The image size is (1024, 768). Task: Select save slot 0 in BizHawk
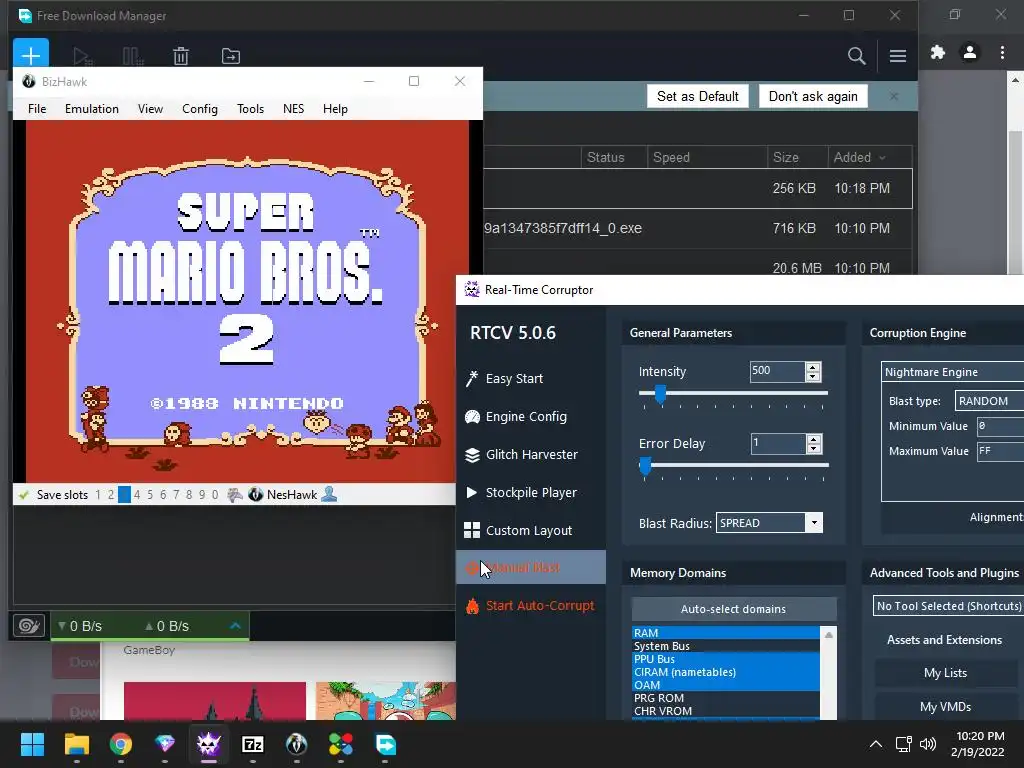coord(215,495)
